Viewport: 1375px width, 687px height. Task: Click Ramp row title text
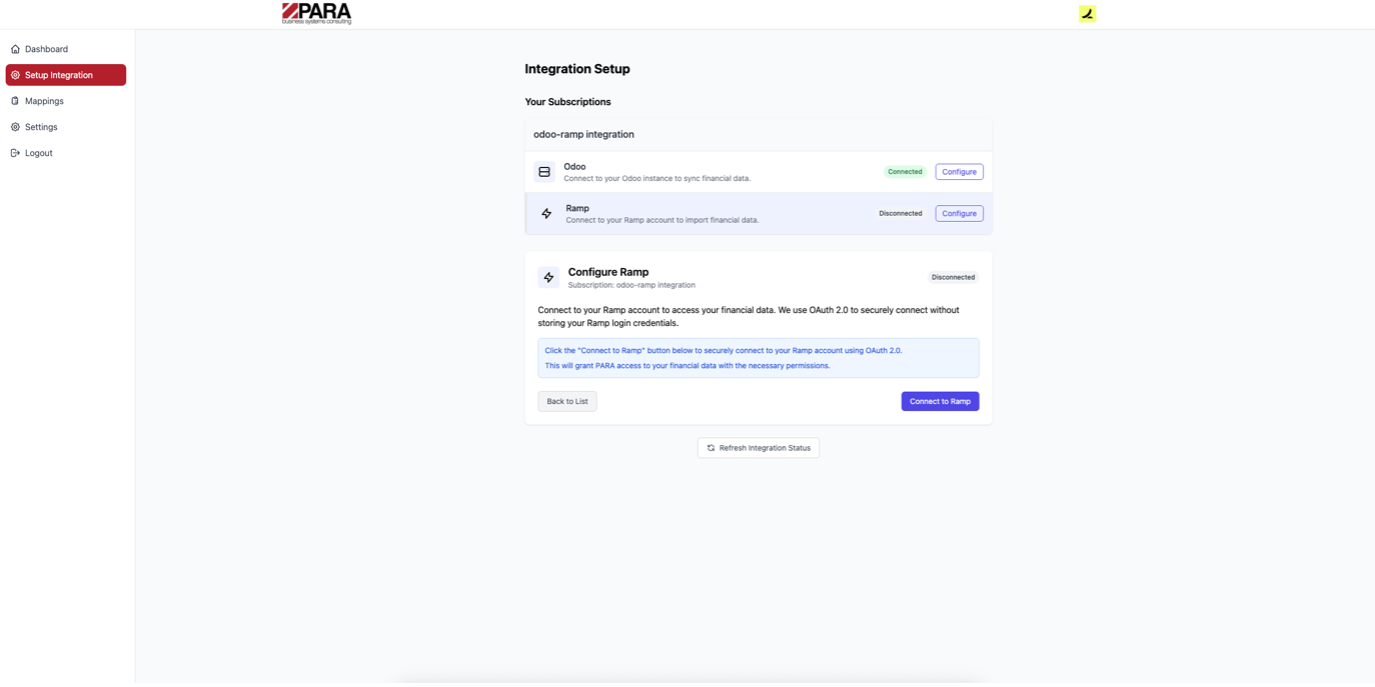pos(578,208)
